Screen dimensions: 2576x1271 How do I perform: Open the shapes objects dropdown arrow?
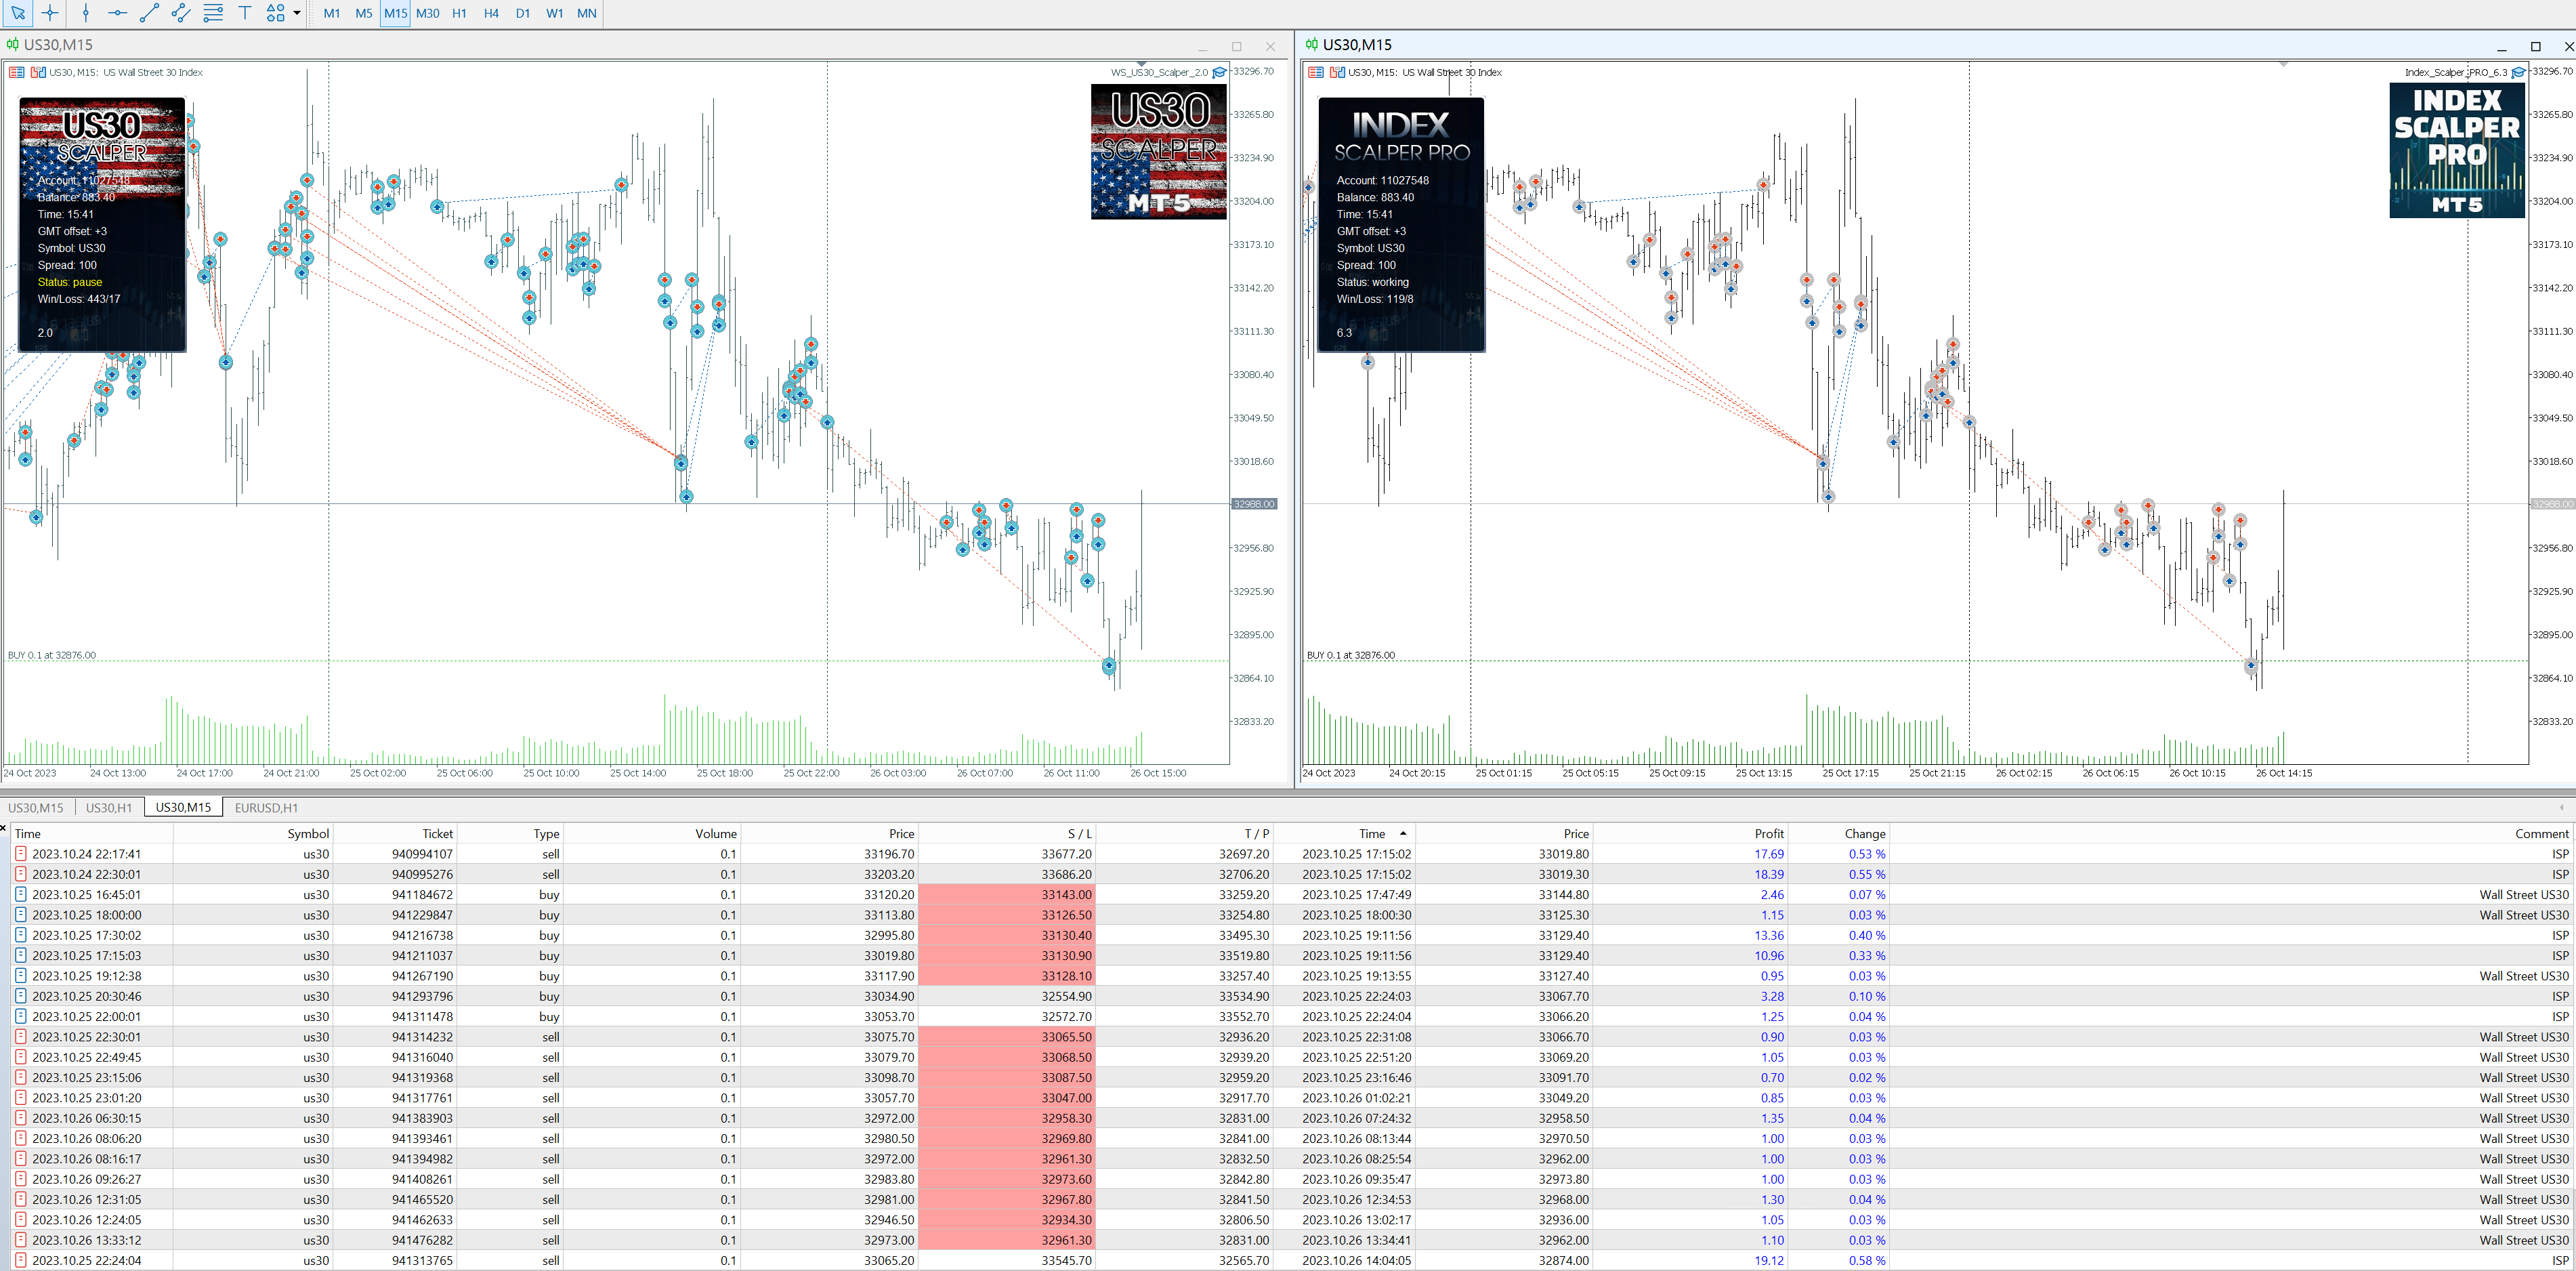[297, 13]
